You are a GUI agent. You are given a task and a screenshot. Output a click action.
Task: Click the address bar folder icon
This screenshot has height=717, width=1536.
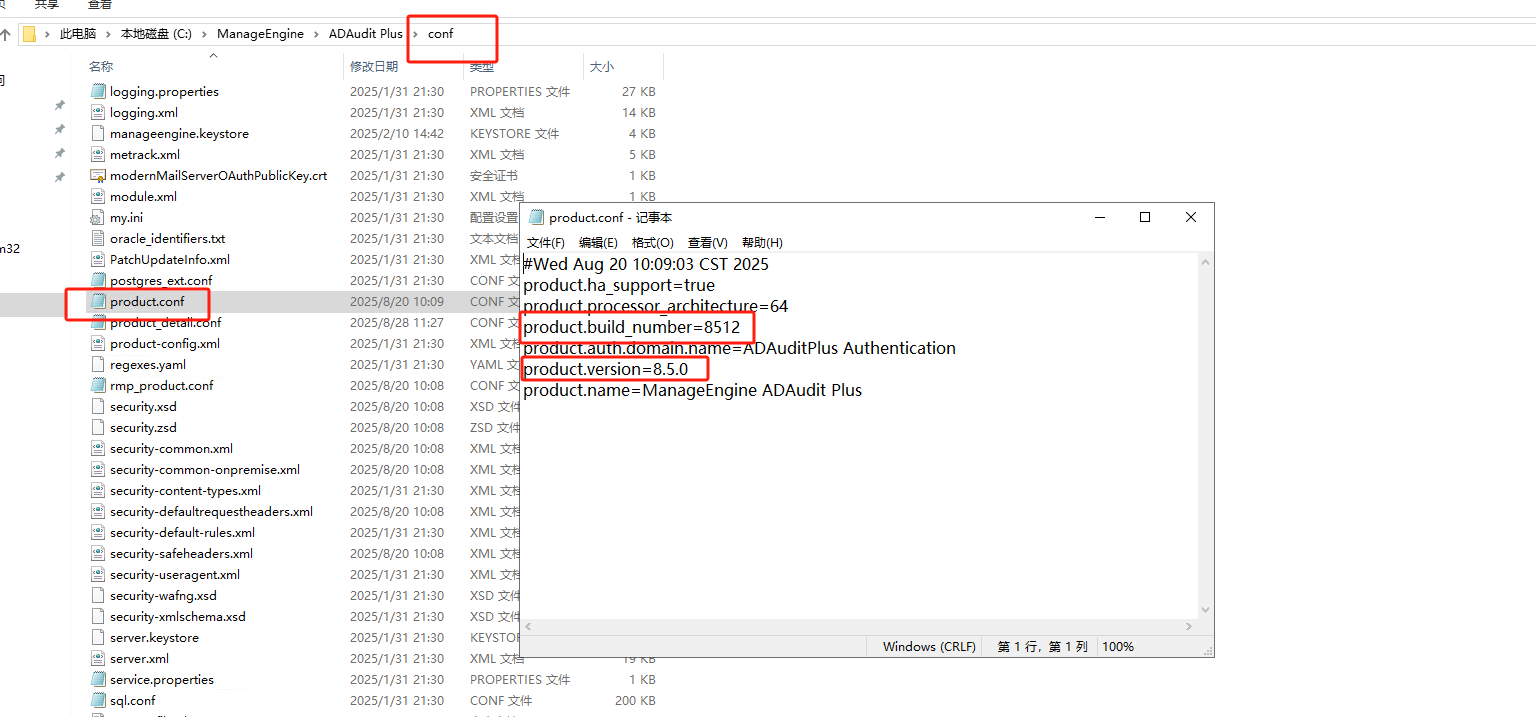[29, 33]
